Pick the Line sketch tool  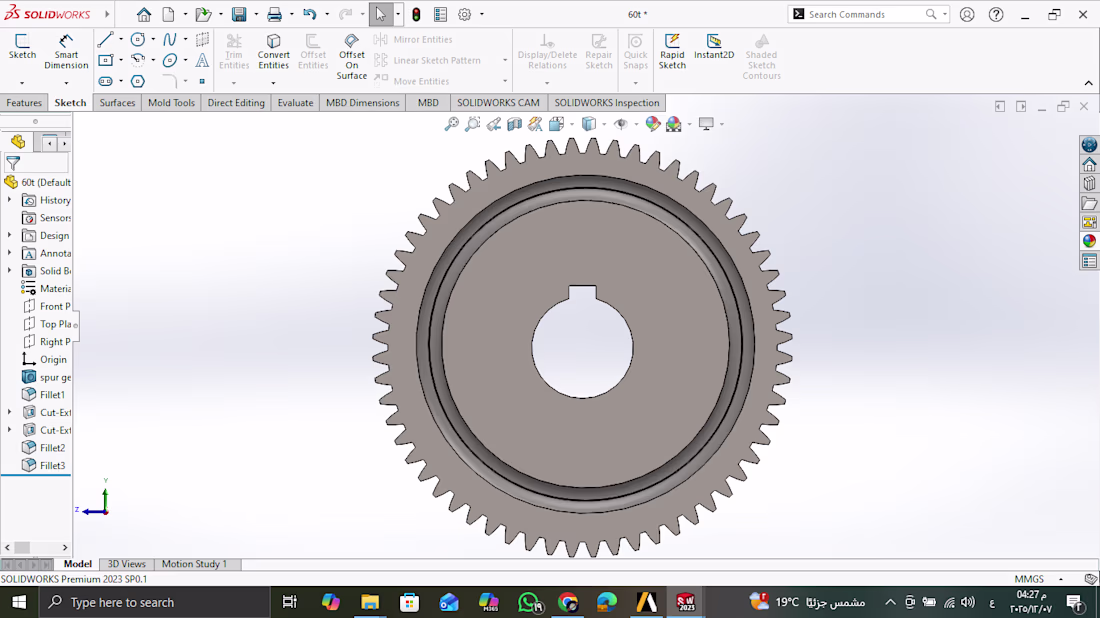105,40
